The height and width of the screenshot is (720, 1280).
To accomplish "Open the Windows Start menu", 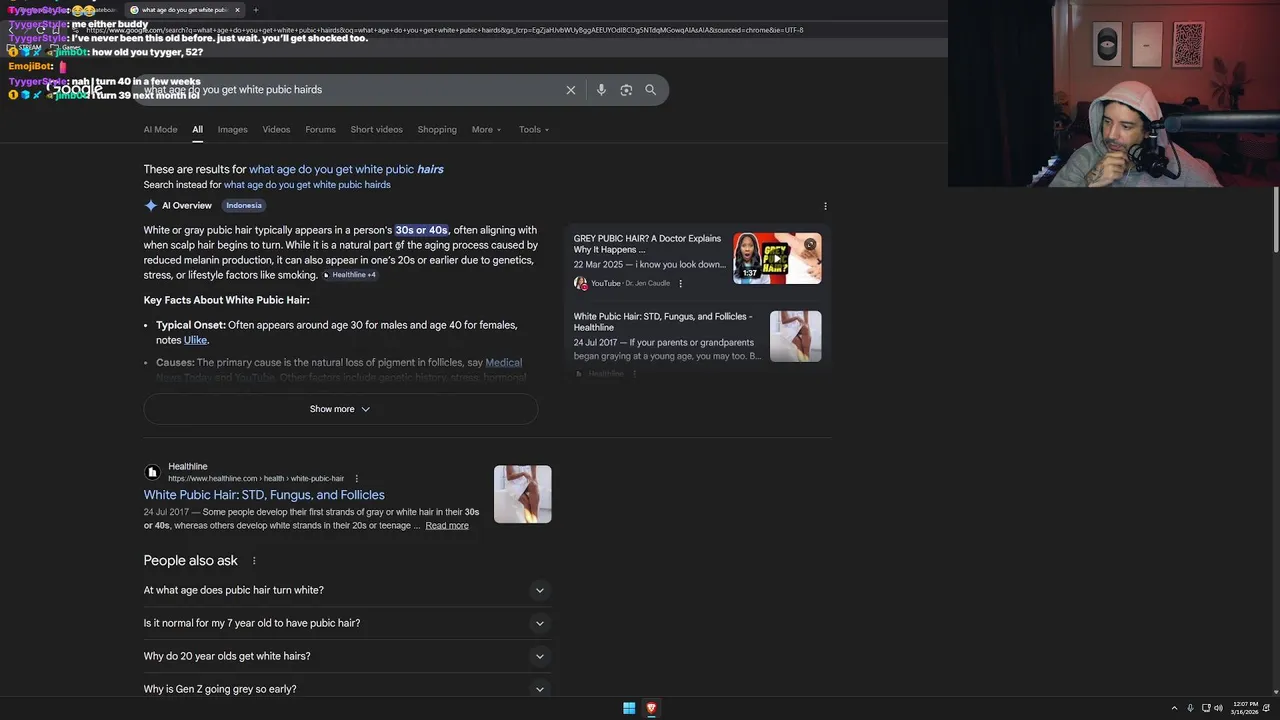I will click(x=629, y=708).
